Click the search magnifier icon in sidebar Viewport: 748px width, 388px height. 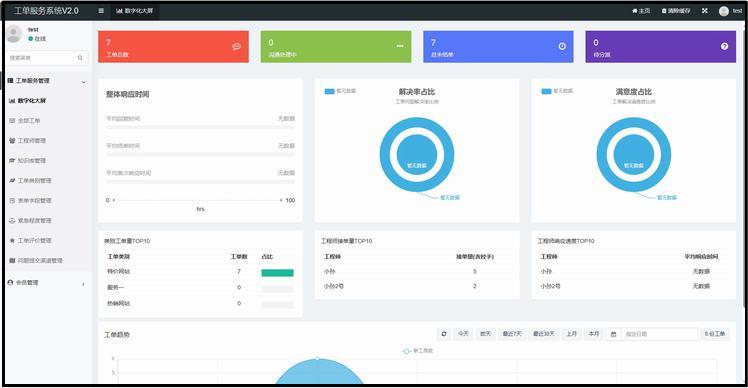click(x=80, y=58)
